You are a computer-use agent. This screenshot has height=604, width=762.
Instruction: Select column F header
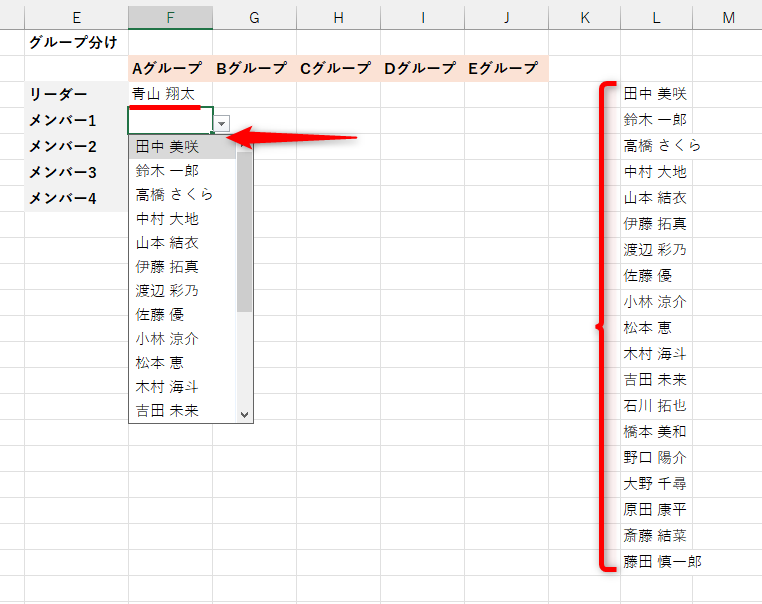tap(170, 17)
